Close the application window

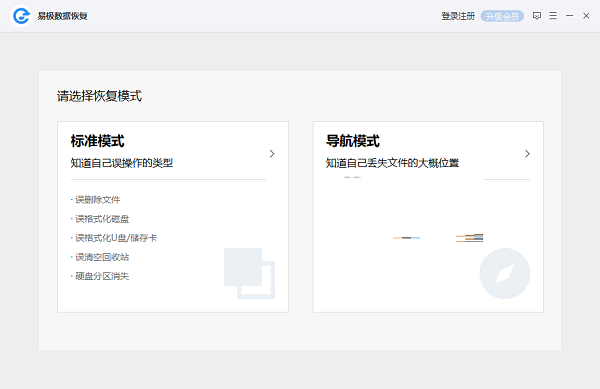[x=586, y=16]
